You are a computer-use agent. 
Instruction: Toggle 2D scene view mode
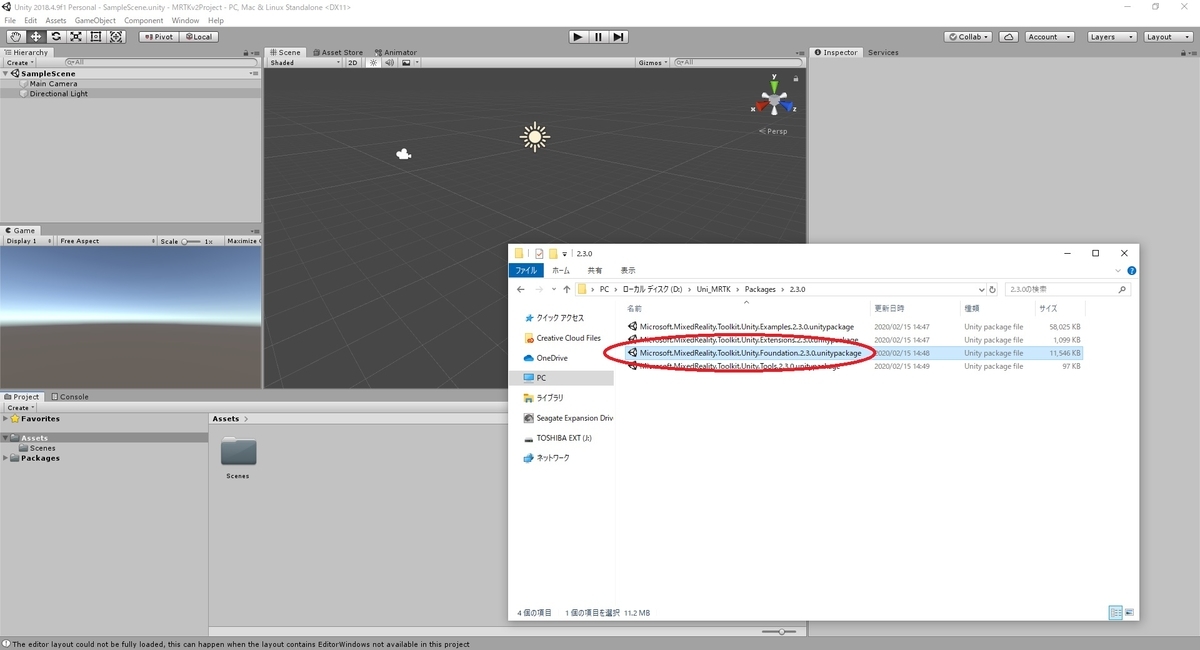click(353, 62)
